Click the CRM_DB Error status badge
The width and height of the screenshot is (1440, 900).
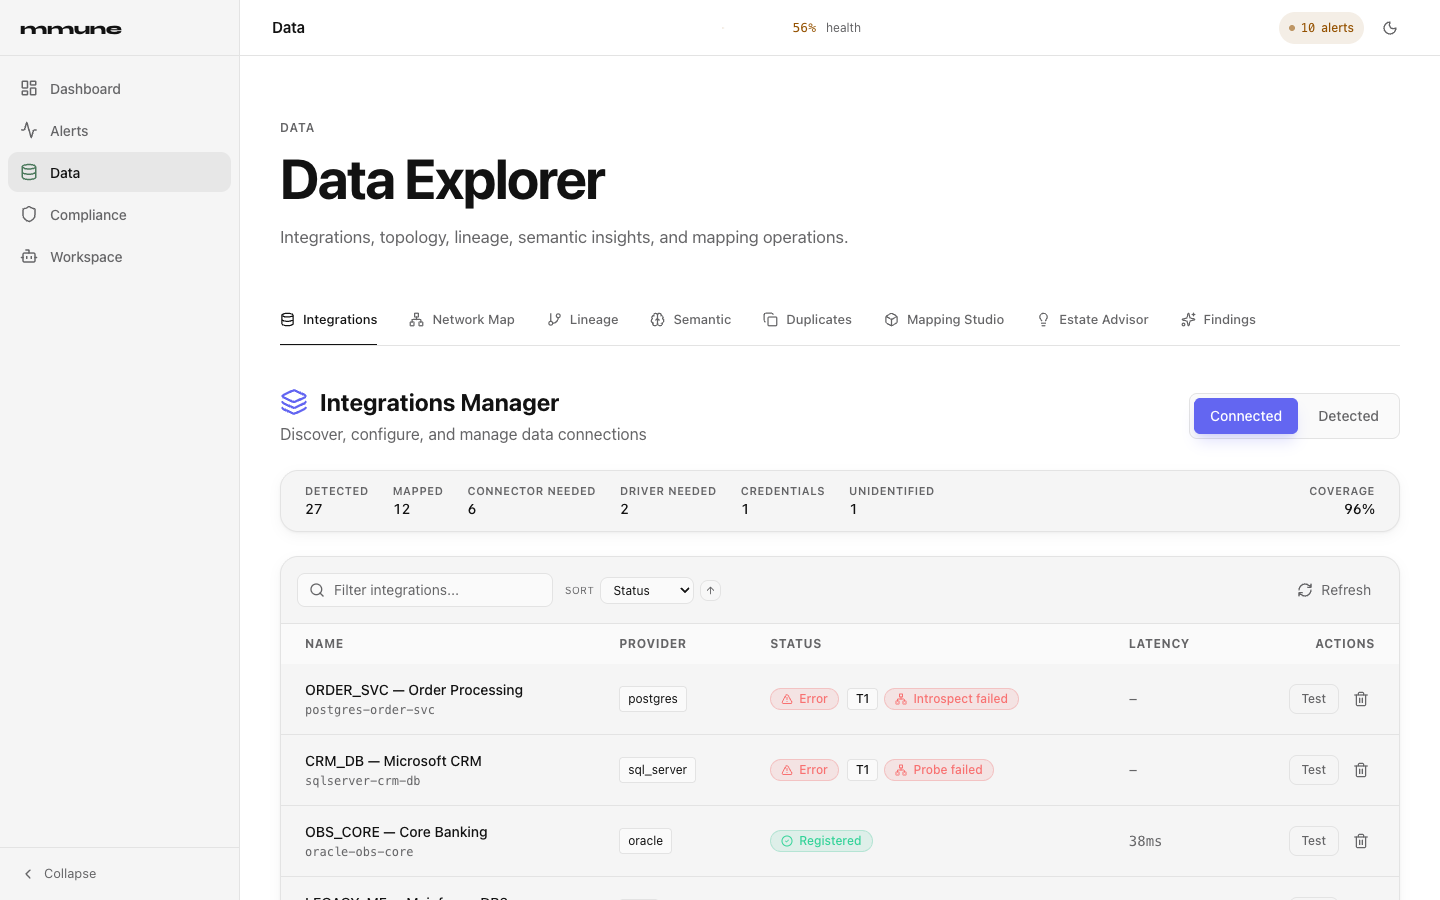(804, 770)
